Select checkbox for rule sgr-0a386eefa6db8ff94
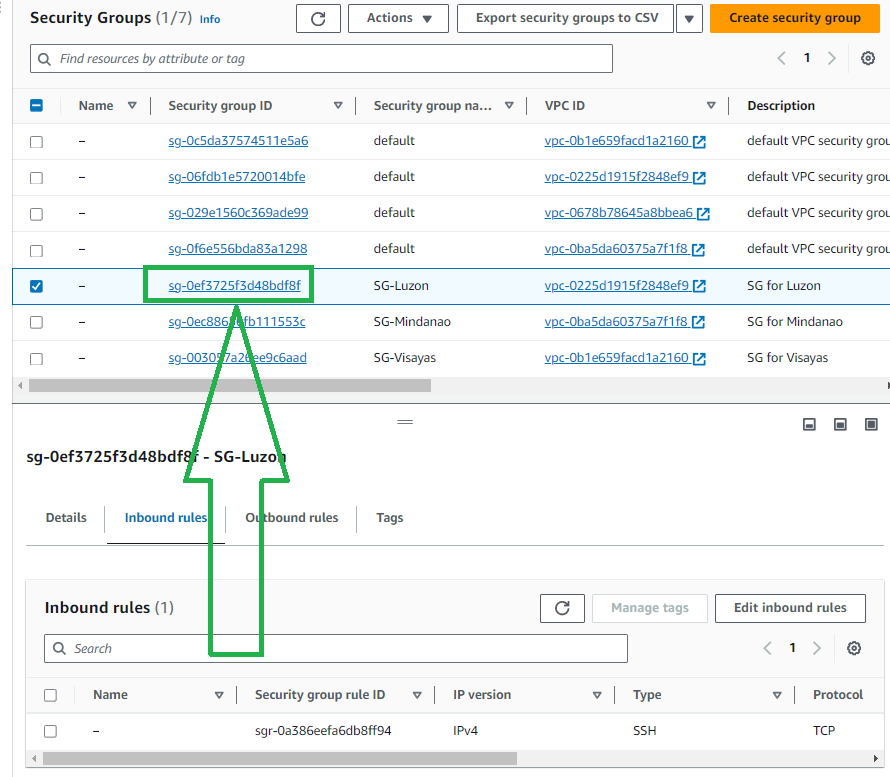The width and height of the screenshot is (890, 777). [x=51, y=731]
